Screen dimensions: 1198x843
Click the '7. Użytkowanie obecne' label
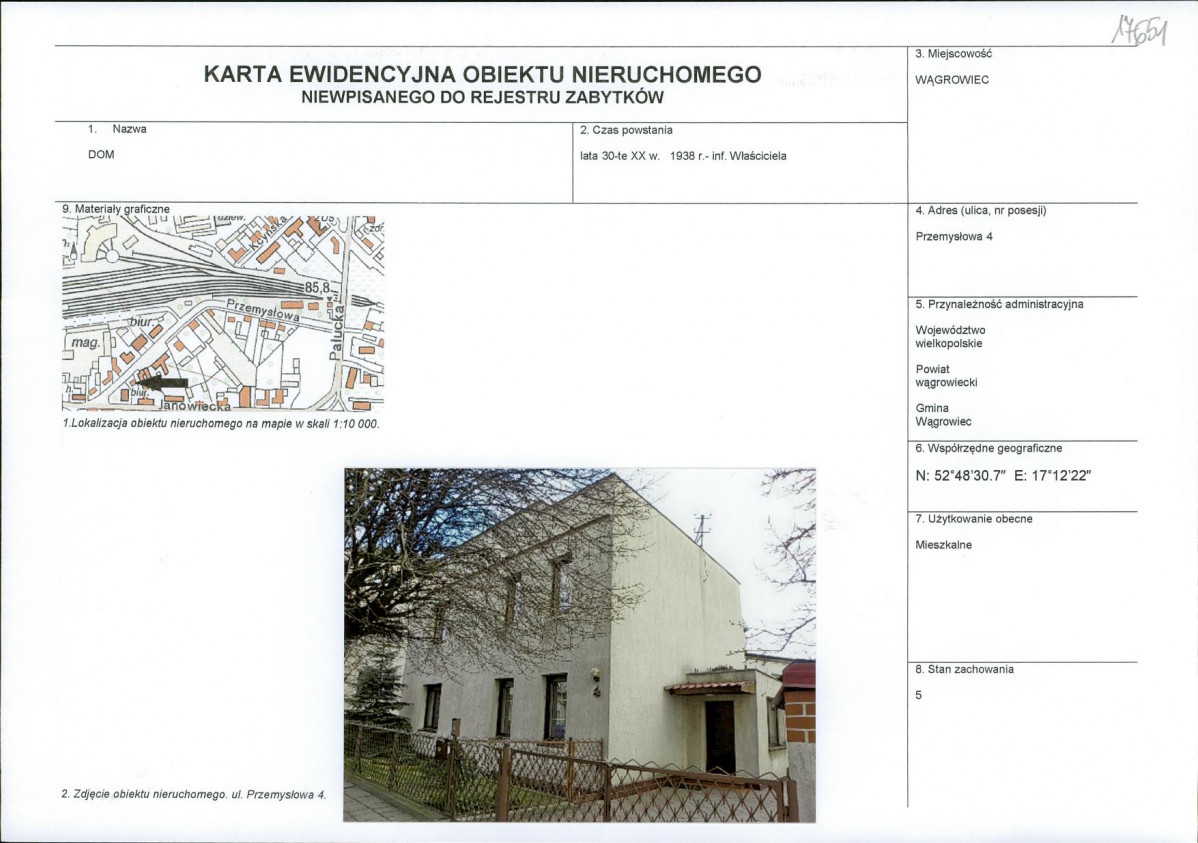[x=973, y=519]
